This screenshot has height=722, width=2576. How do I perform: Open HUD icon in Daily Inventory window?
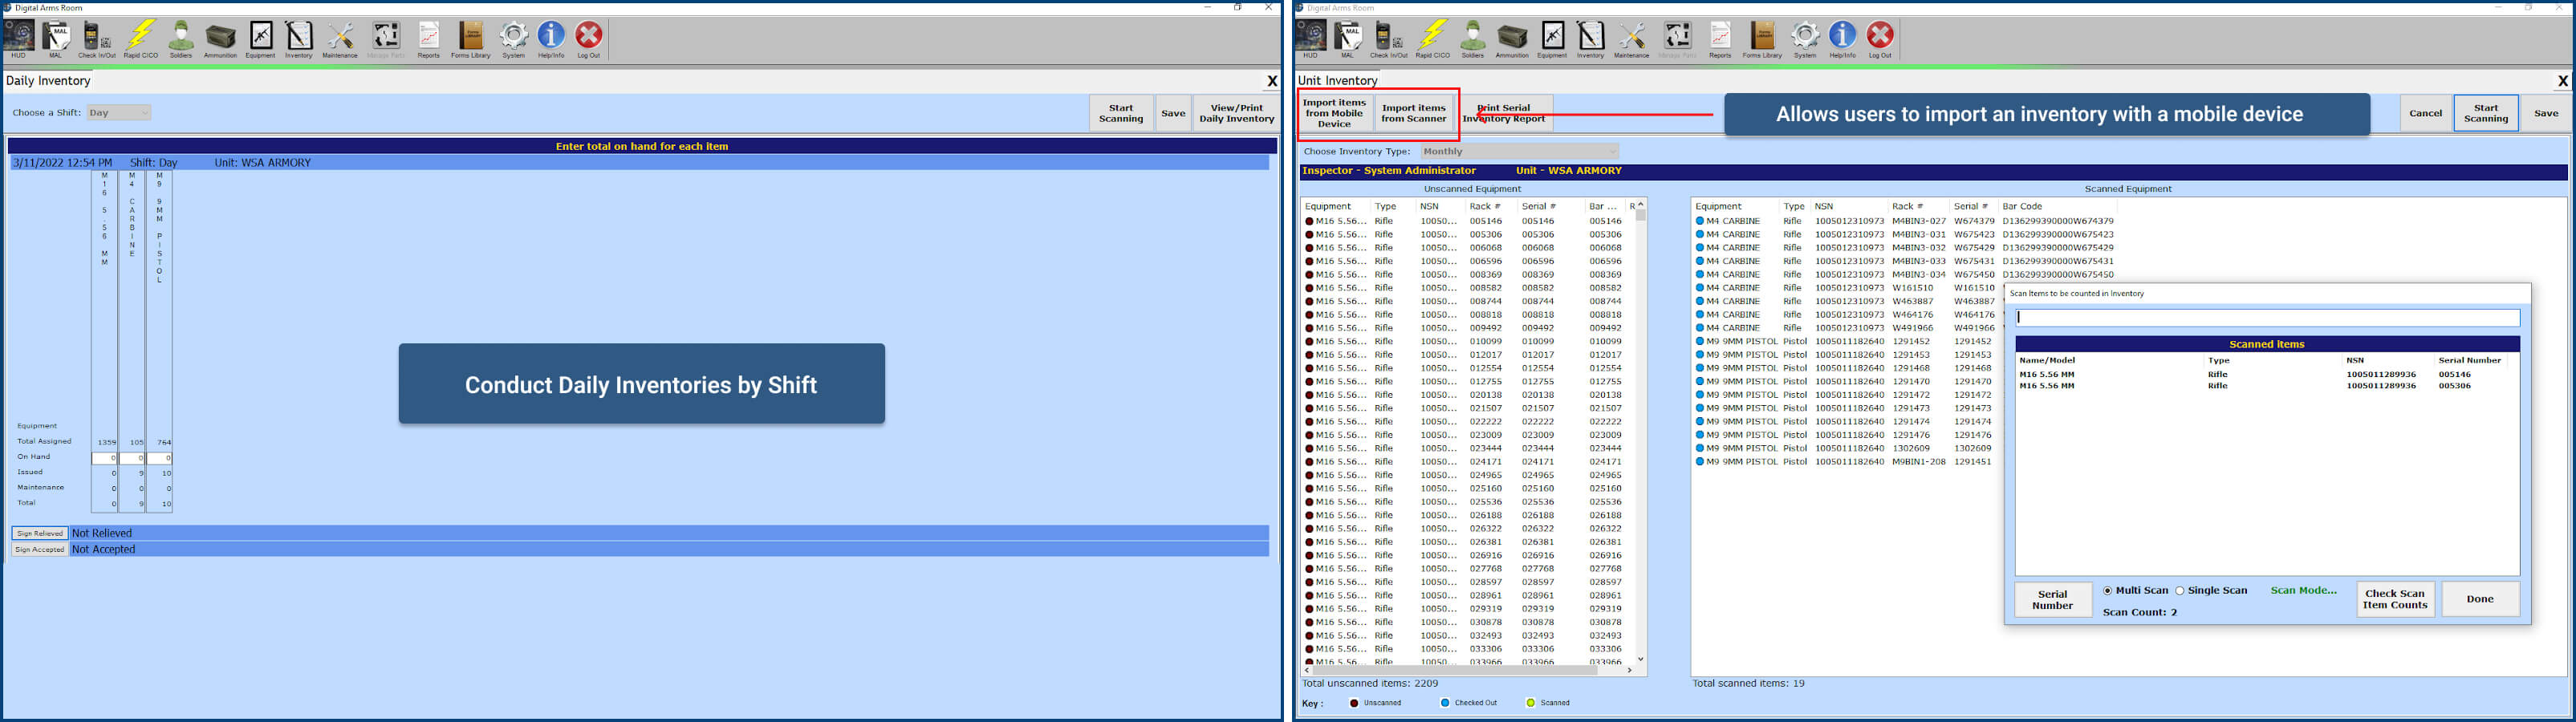point(18,37)
